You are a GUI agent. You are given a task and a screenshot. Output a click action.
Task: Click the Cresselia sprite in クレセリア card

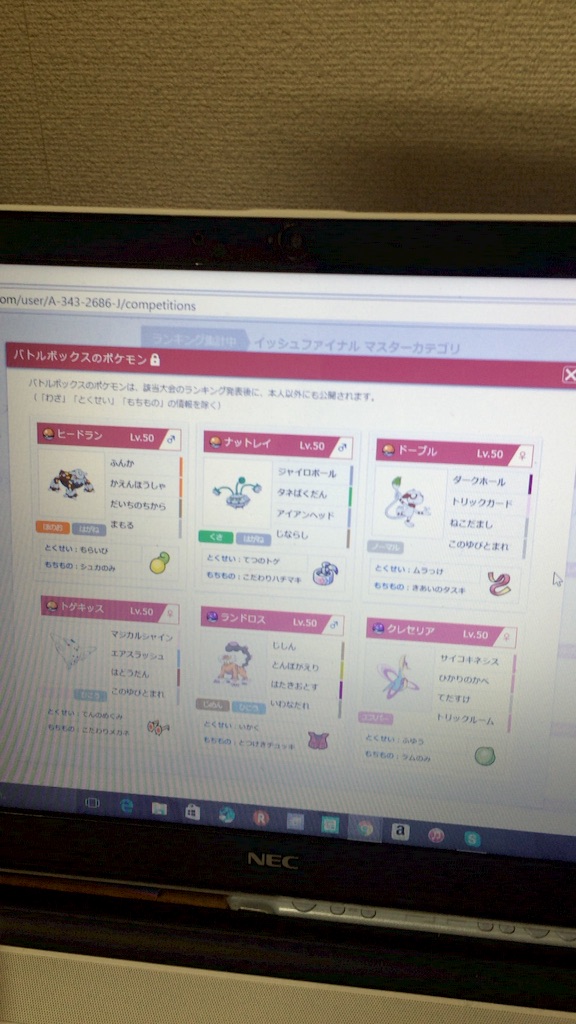click(398, 679)
